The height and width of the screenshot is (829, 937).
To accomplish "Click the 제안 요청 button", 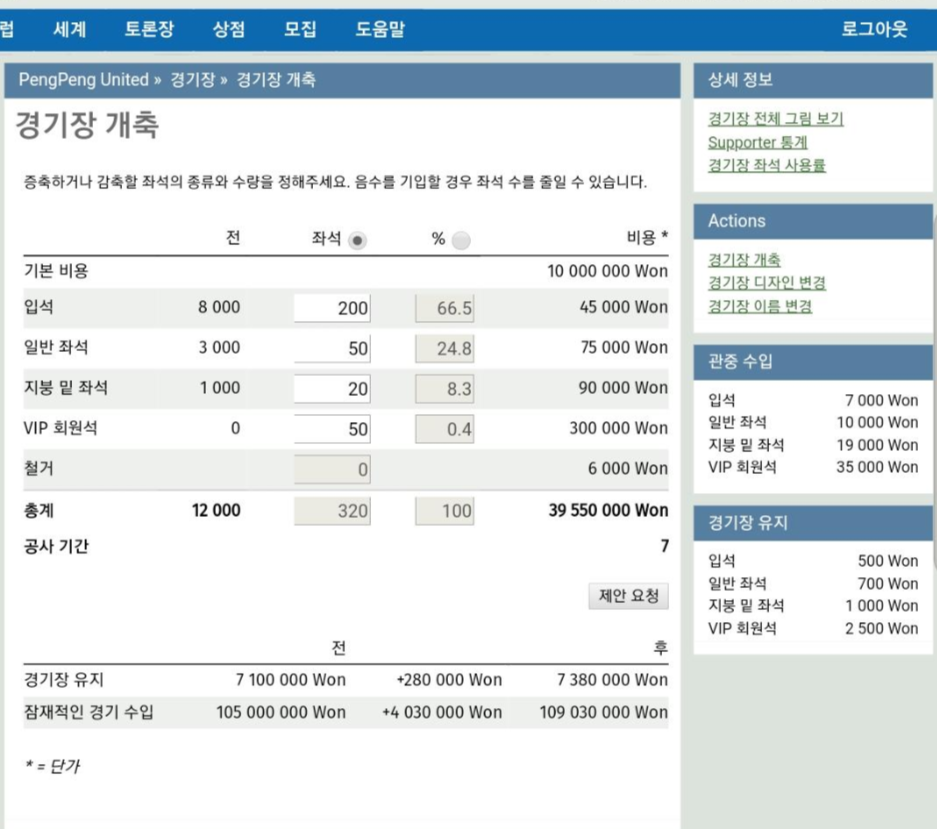I will point(629,596).
